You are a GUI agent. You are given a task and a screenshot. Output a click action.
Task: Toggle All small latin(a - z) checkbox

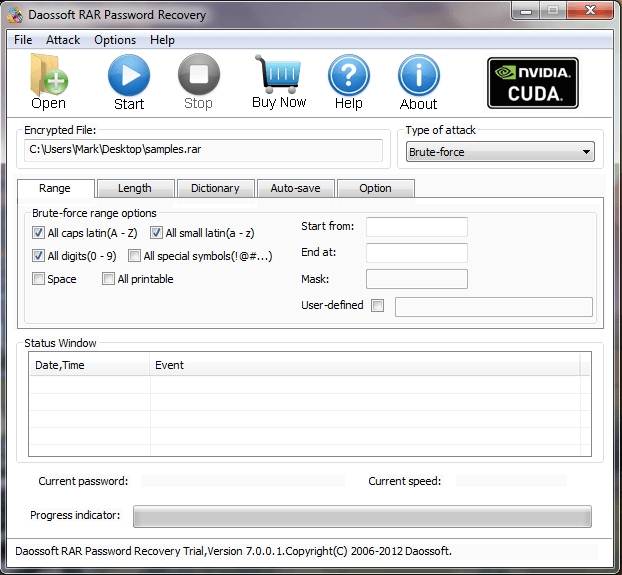[x=156, y=233]
